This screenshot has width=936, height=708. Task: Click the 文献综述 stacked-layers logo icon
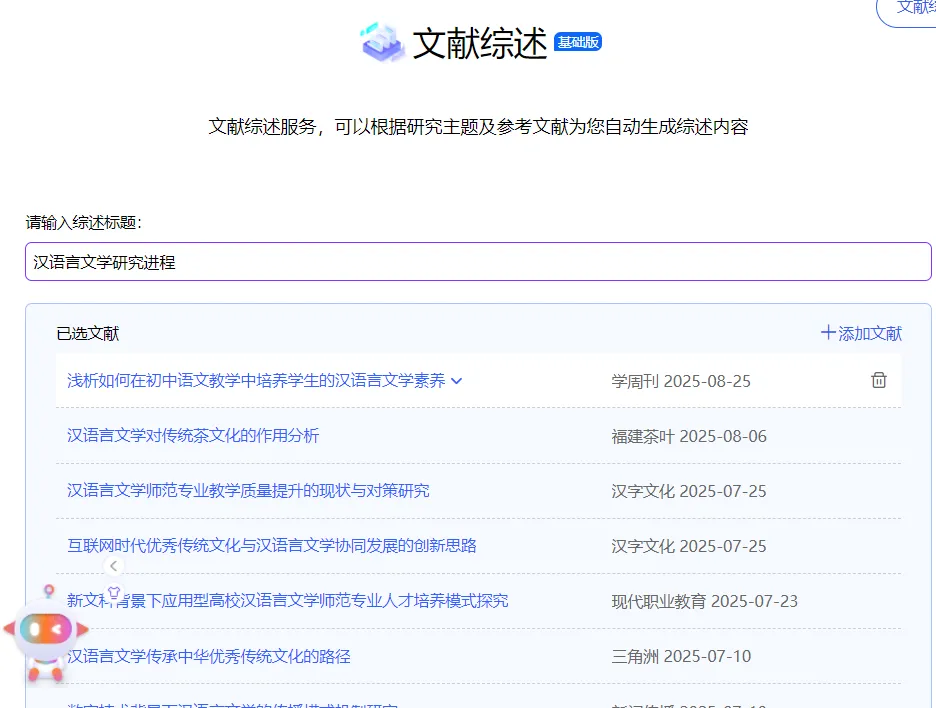point(383,42)
